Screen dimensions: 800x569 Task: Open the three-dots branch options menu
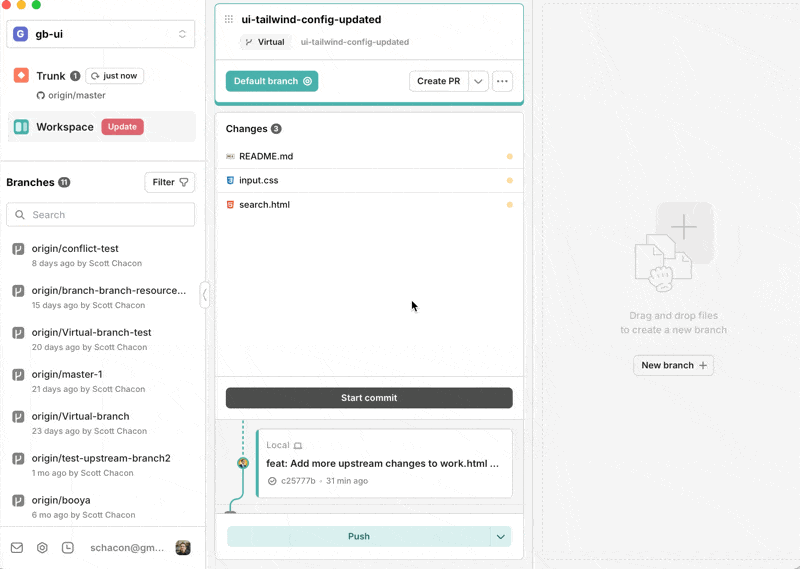coord(502,81)
